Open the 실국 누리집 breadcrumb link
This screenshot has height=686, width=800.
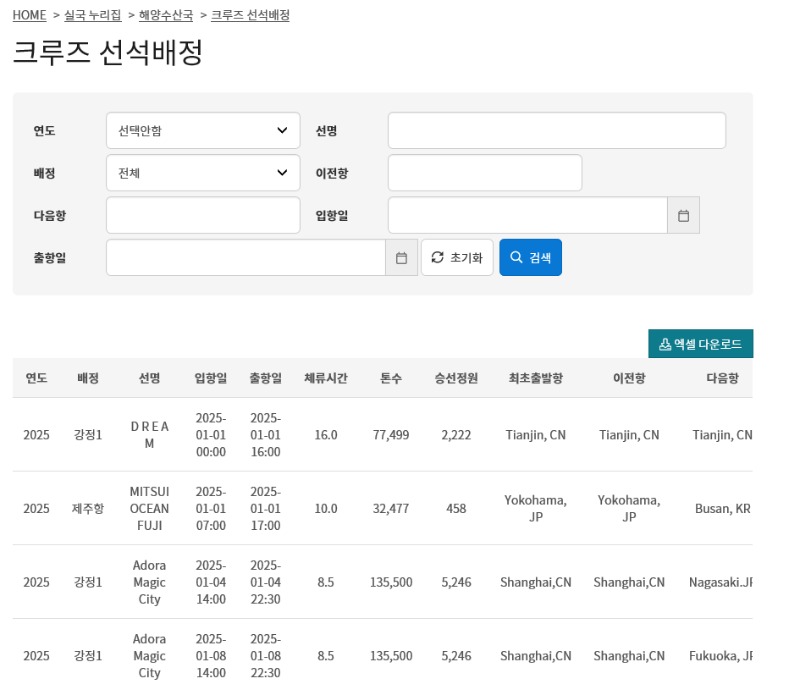pyautogui.click(x=93, y=15)
